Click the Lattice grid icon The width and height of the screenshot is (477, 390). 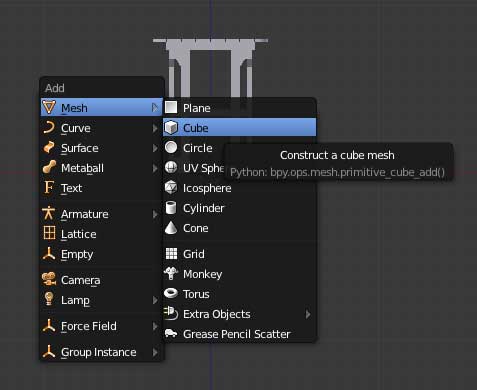(49, 233)
